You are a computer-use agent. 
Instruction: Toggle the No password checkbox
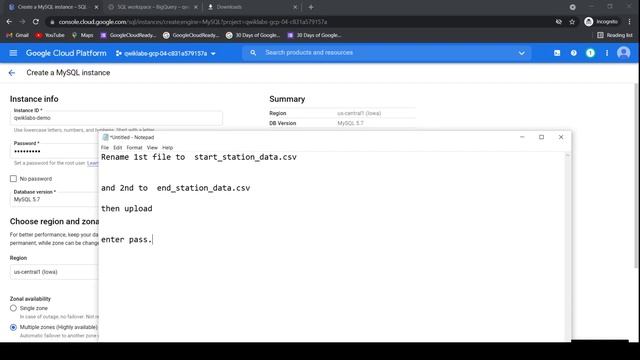pos(13,179)
